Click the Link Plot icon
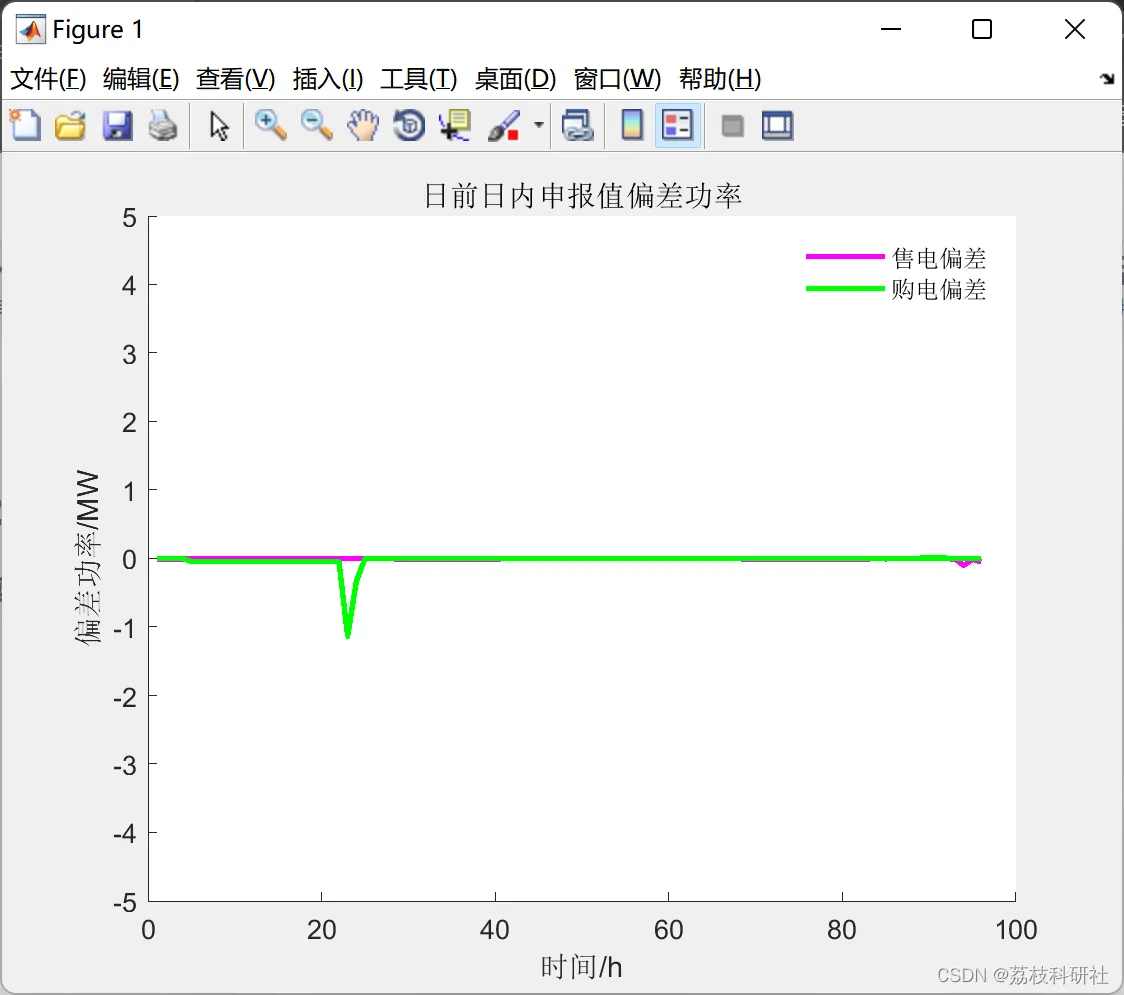Screen dimensions: 1124x995 [x=577, y=125]
